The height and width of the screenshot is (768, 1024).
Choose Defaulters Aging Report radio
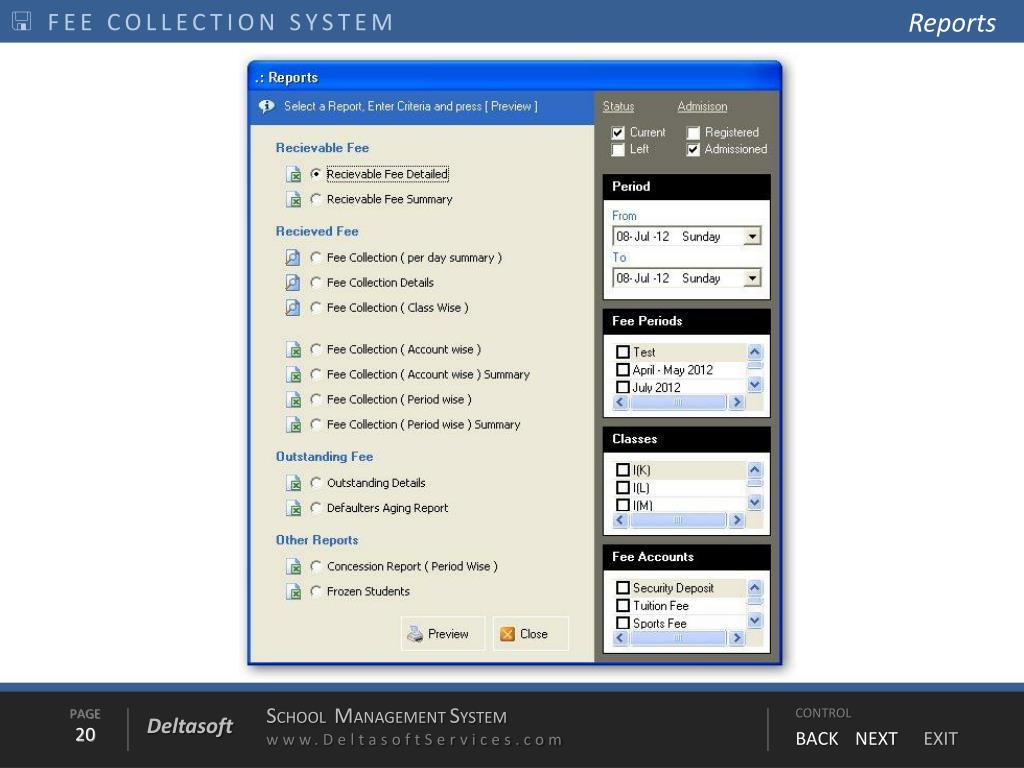point(316,507)
